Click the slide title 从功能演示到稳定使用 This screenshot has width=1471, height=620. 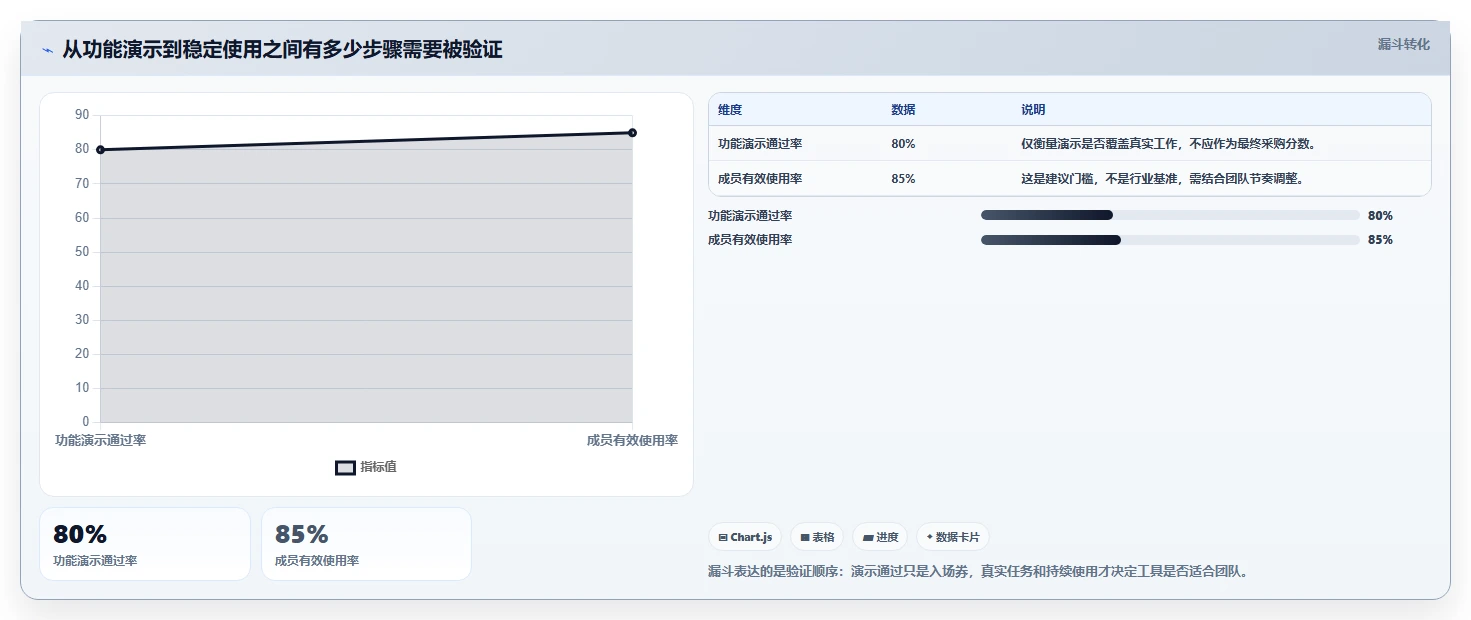coord(282,50)
